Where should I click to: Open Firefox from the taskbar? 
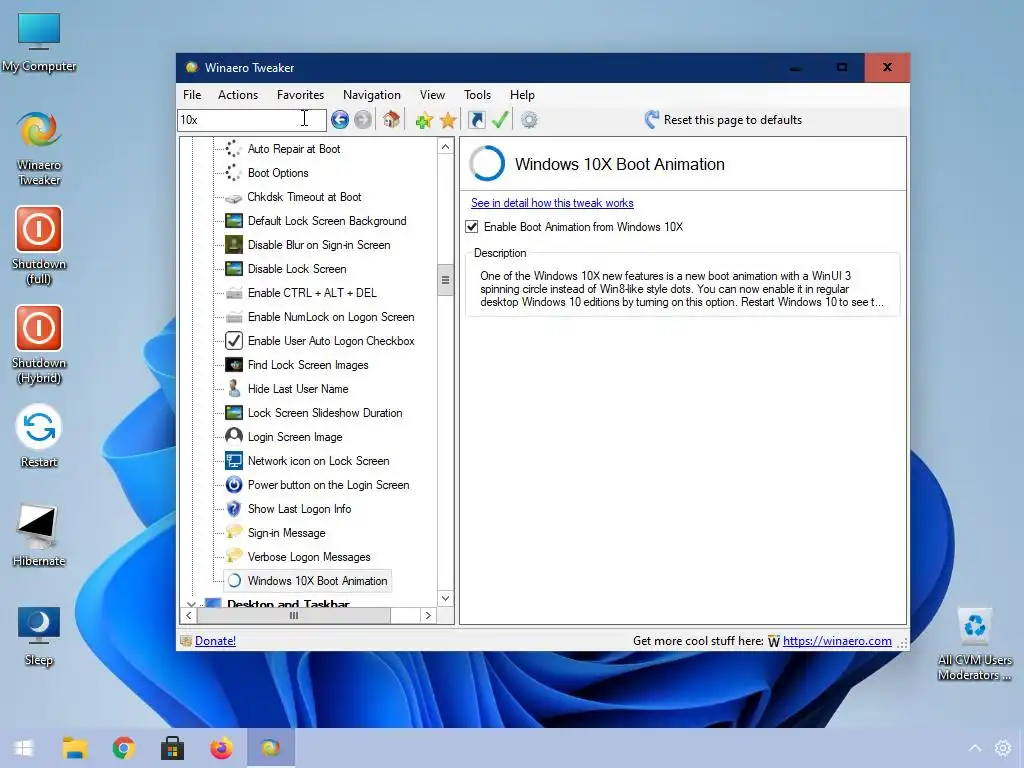(x=221, y=748)
